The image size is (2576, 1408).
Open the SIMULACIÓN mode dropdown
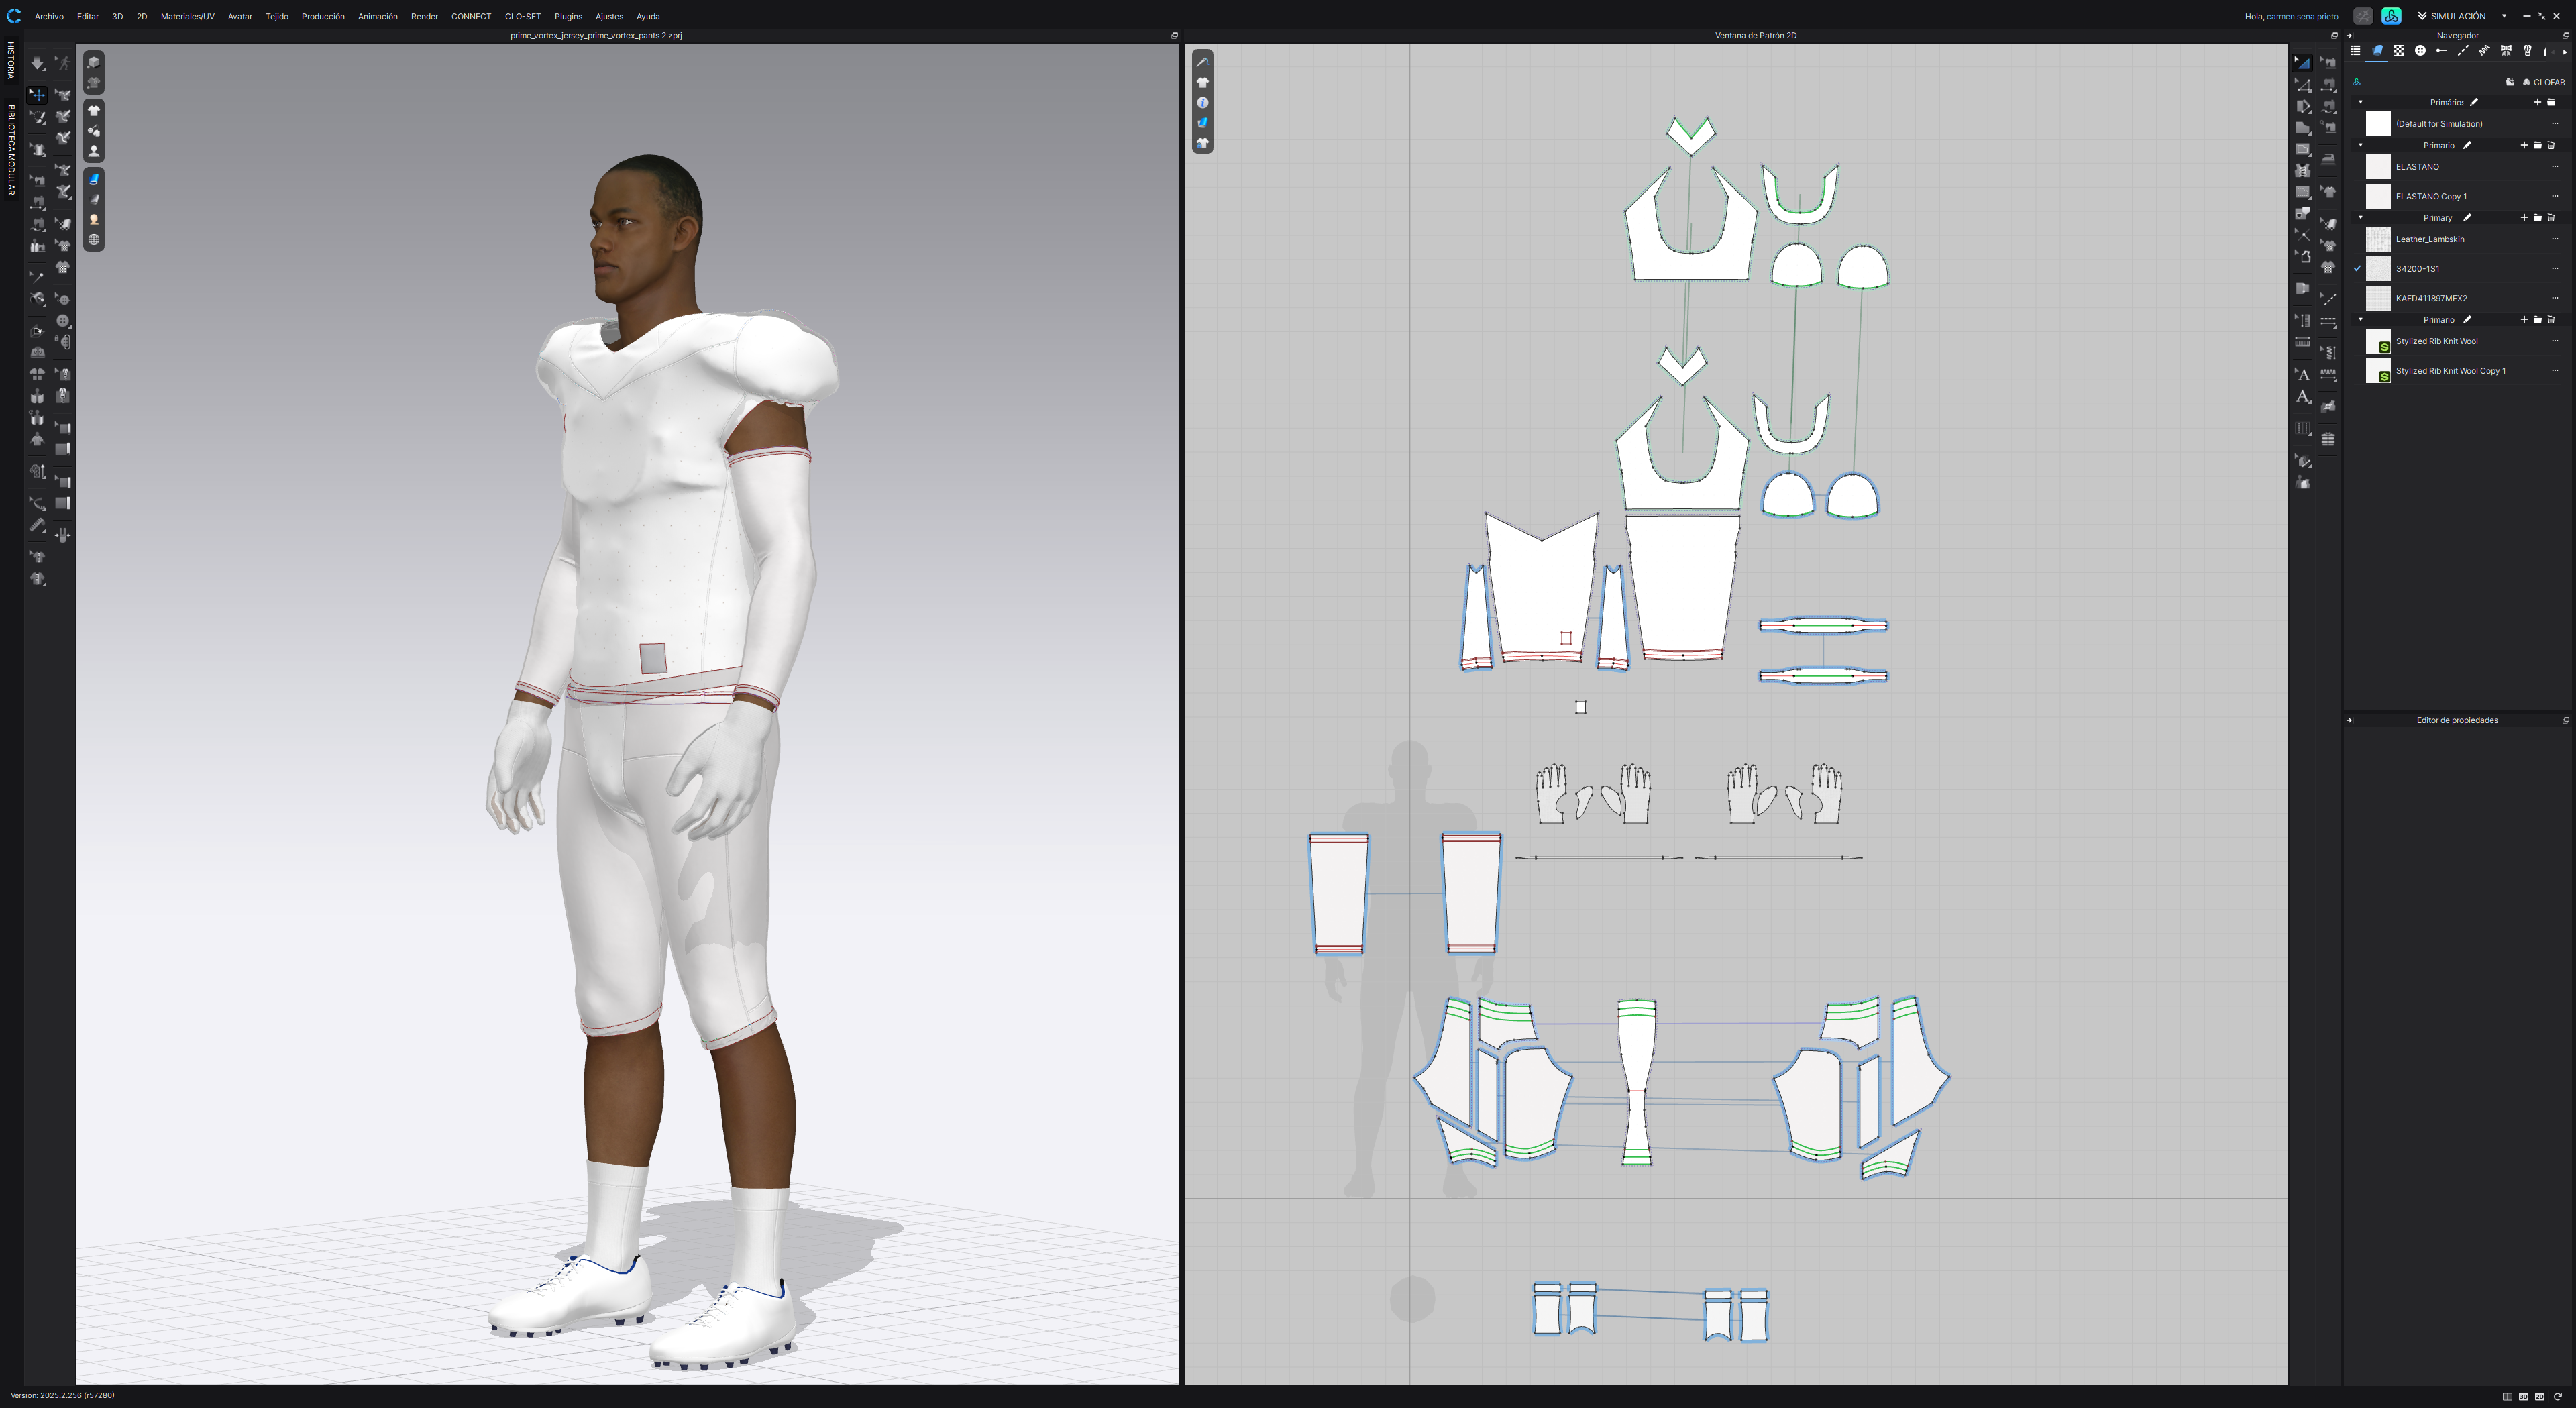[2504, 16]
